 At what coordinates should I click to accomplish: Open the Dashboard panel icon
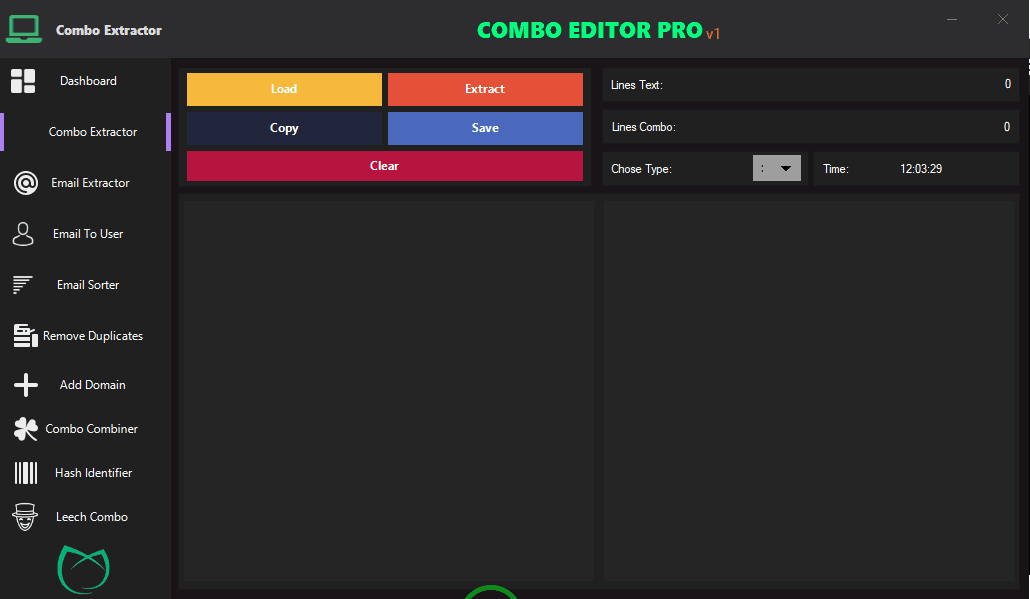23,80
